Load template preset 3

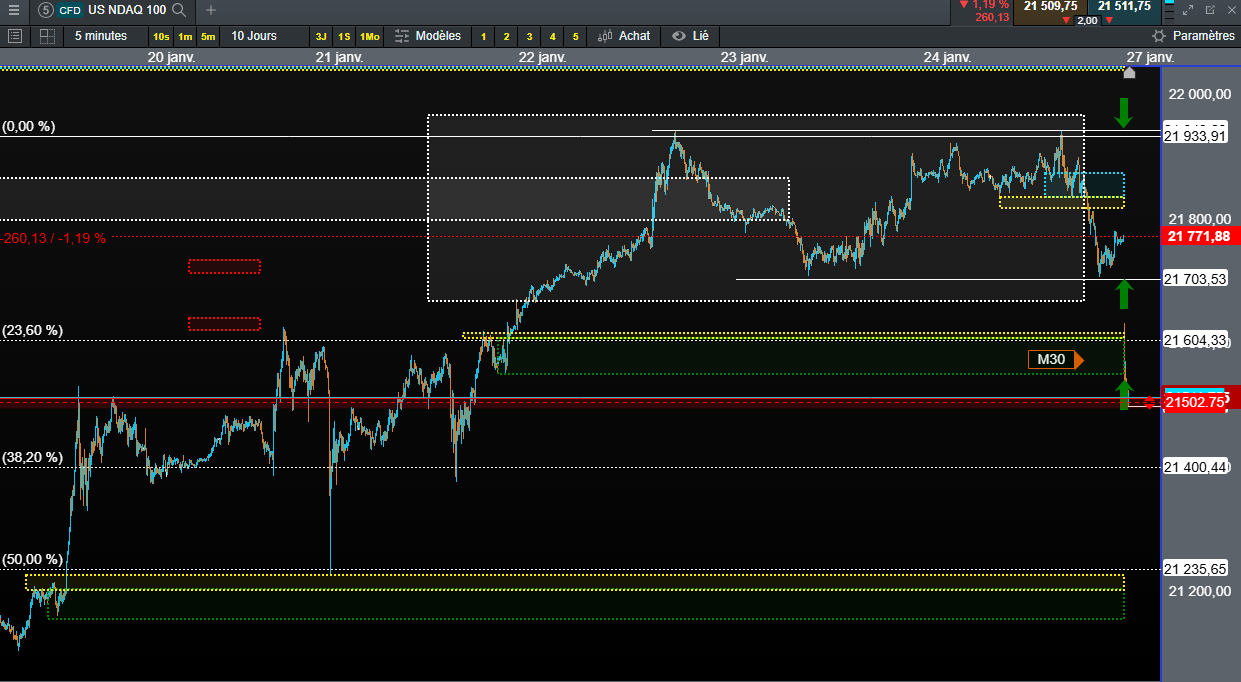(530, 37)
